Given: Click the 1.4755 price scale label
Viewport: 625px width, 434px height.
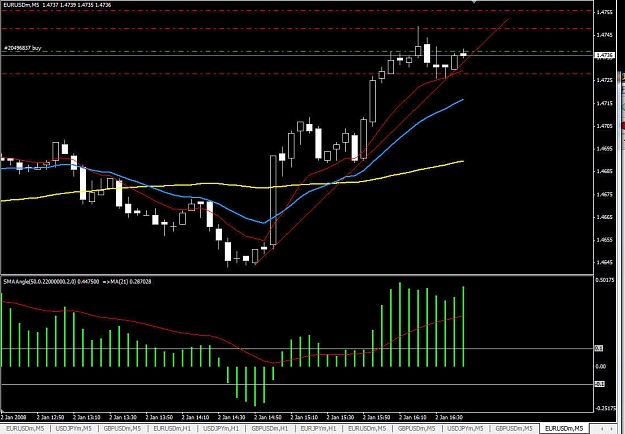Looking at the screenshot, I should point(604,12).
